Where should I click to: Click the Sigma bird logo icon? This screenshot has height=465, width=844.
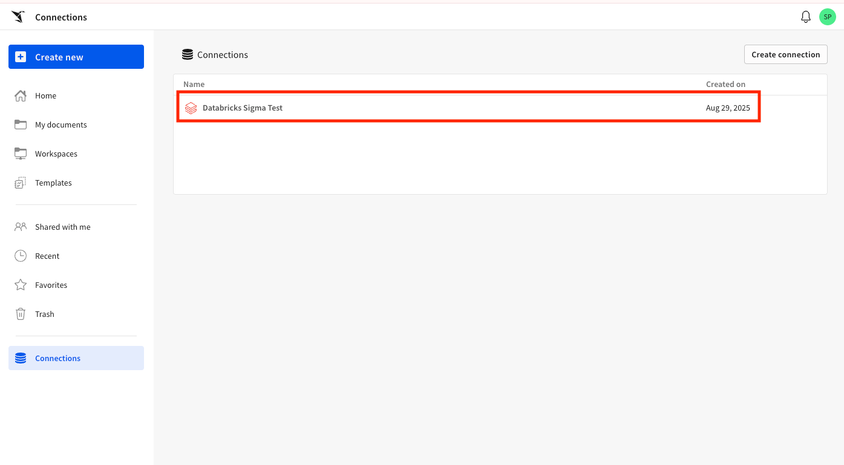tap(17, 17)
